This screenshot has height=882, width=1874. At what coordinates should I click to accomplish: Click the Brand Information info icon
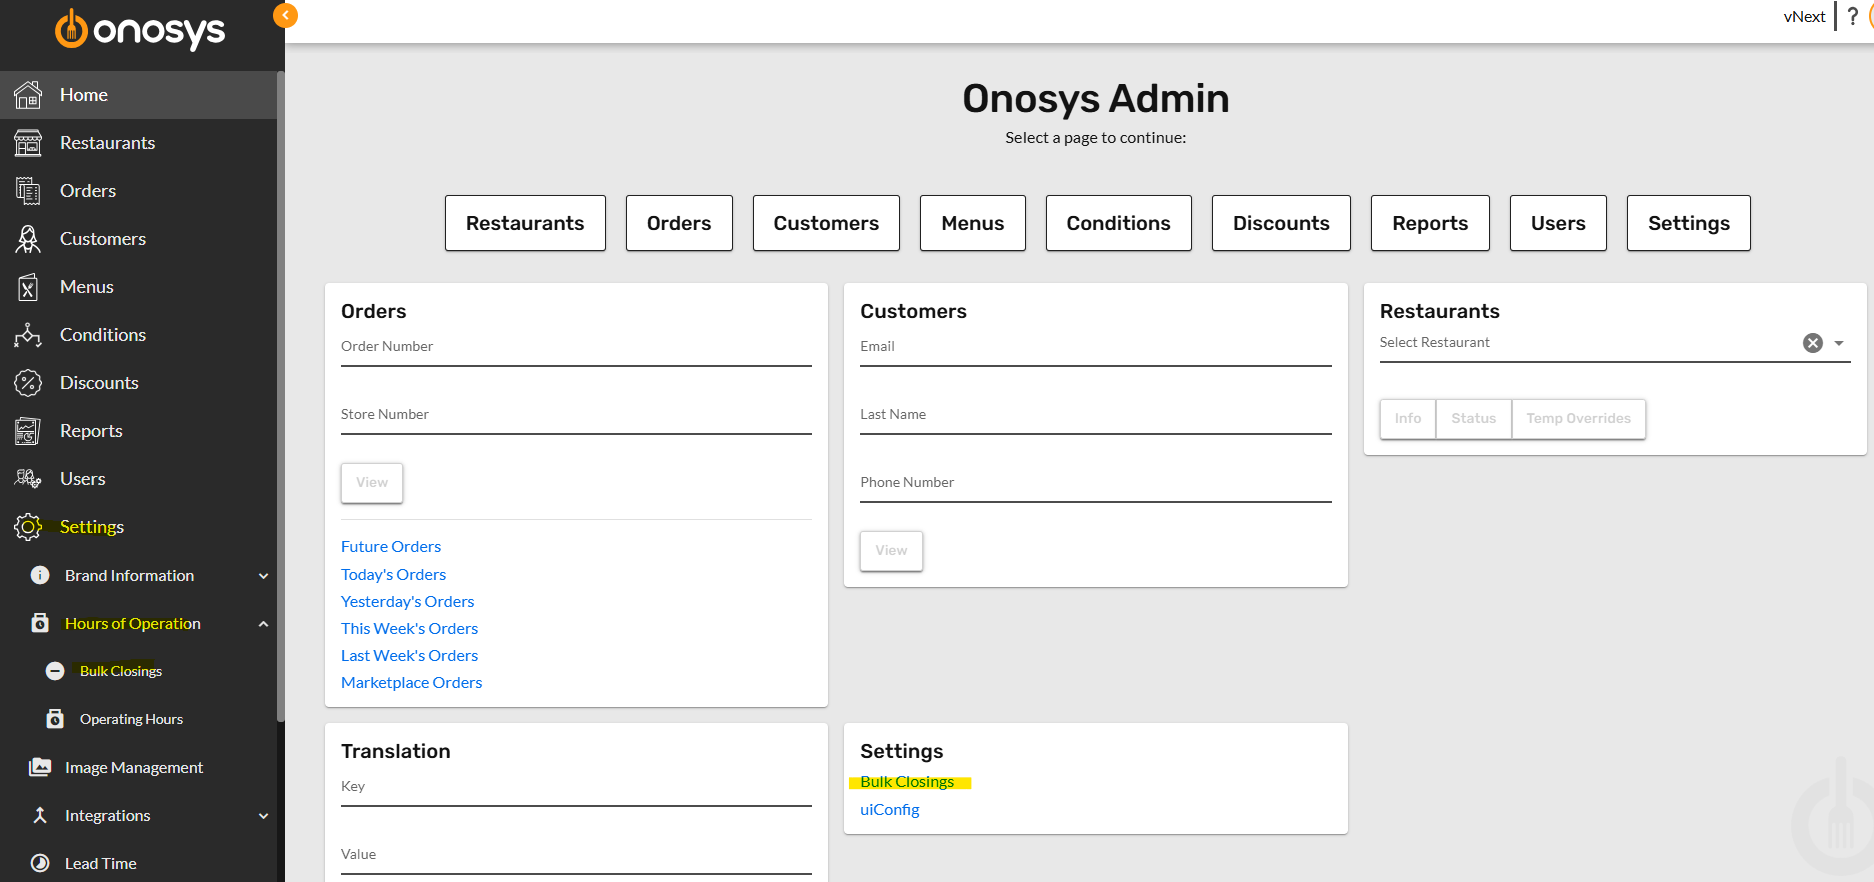point(40,575)
